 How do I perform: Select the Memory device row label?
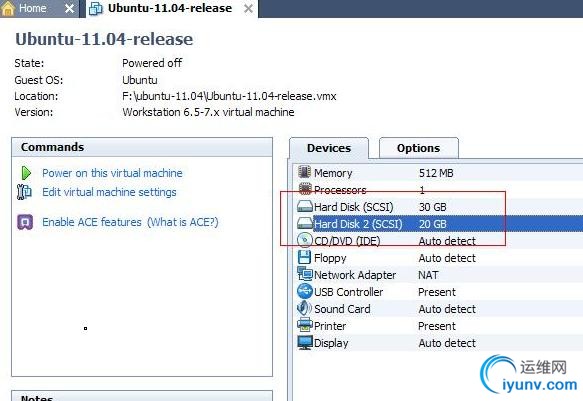pyautogui.click(x=333, y=173)
